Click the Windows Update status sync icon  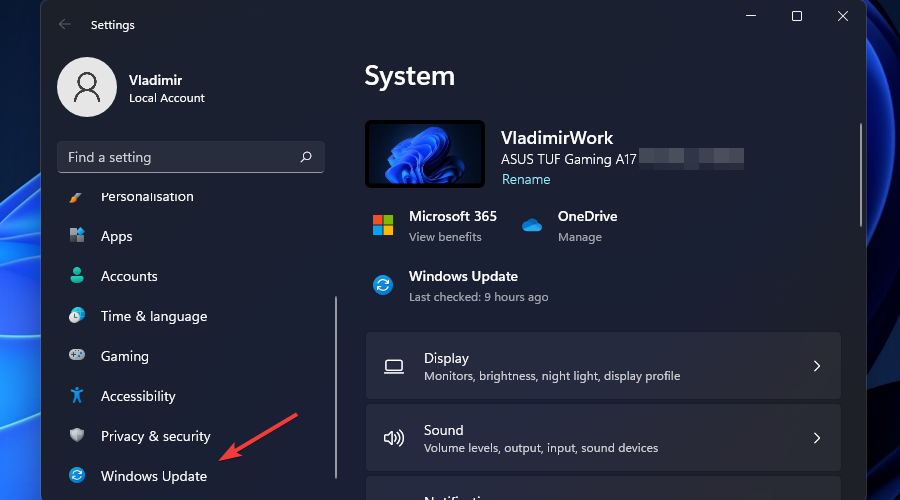pos(383,285)
